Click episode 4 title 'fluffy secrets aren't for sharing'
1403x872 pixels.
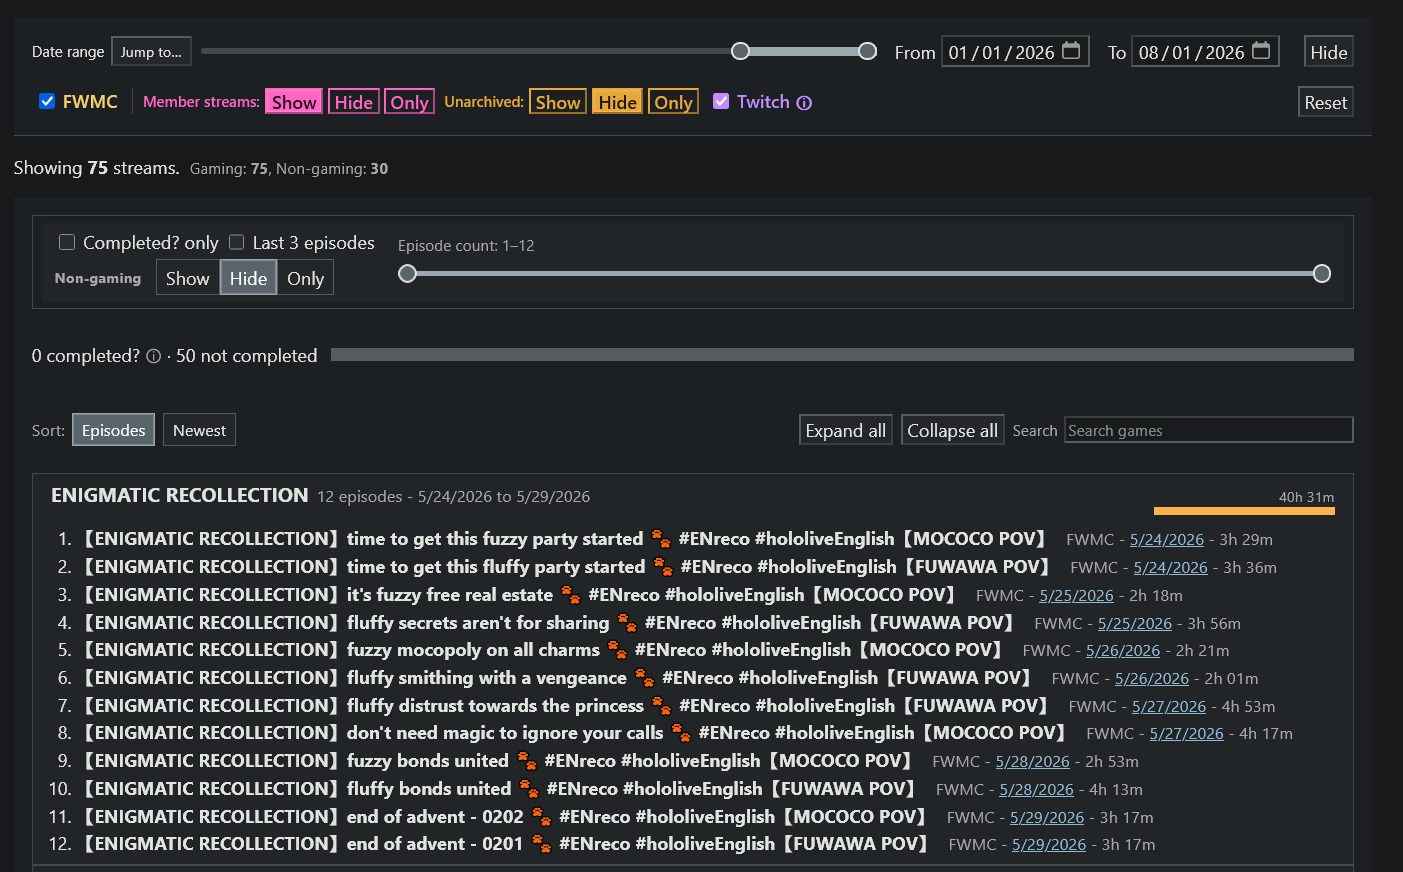[x=548, y=623]
